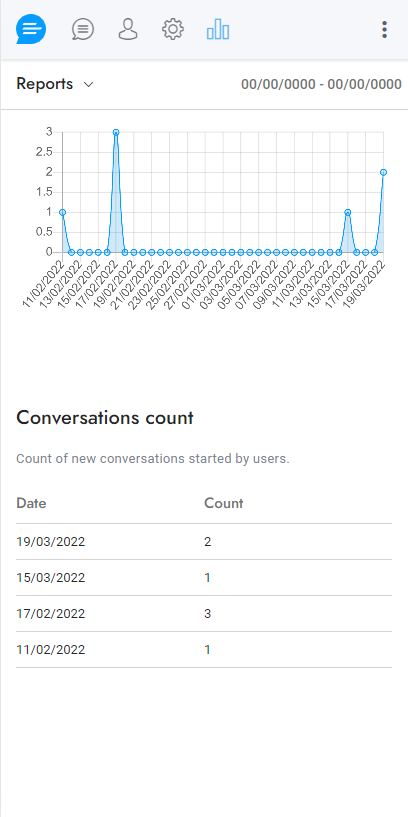Image resolution: width=408 pixels, height=817 pixels.
Task: Click the Date column header
Action: [31, 503]
